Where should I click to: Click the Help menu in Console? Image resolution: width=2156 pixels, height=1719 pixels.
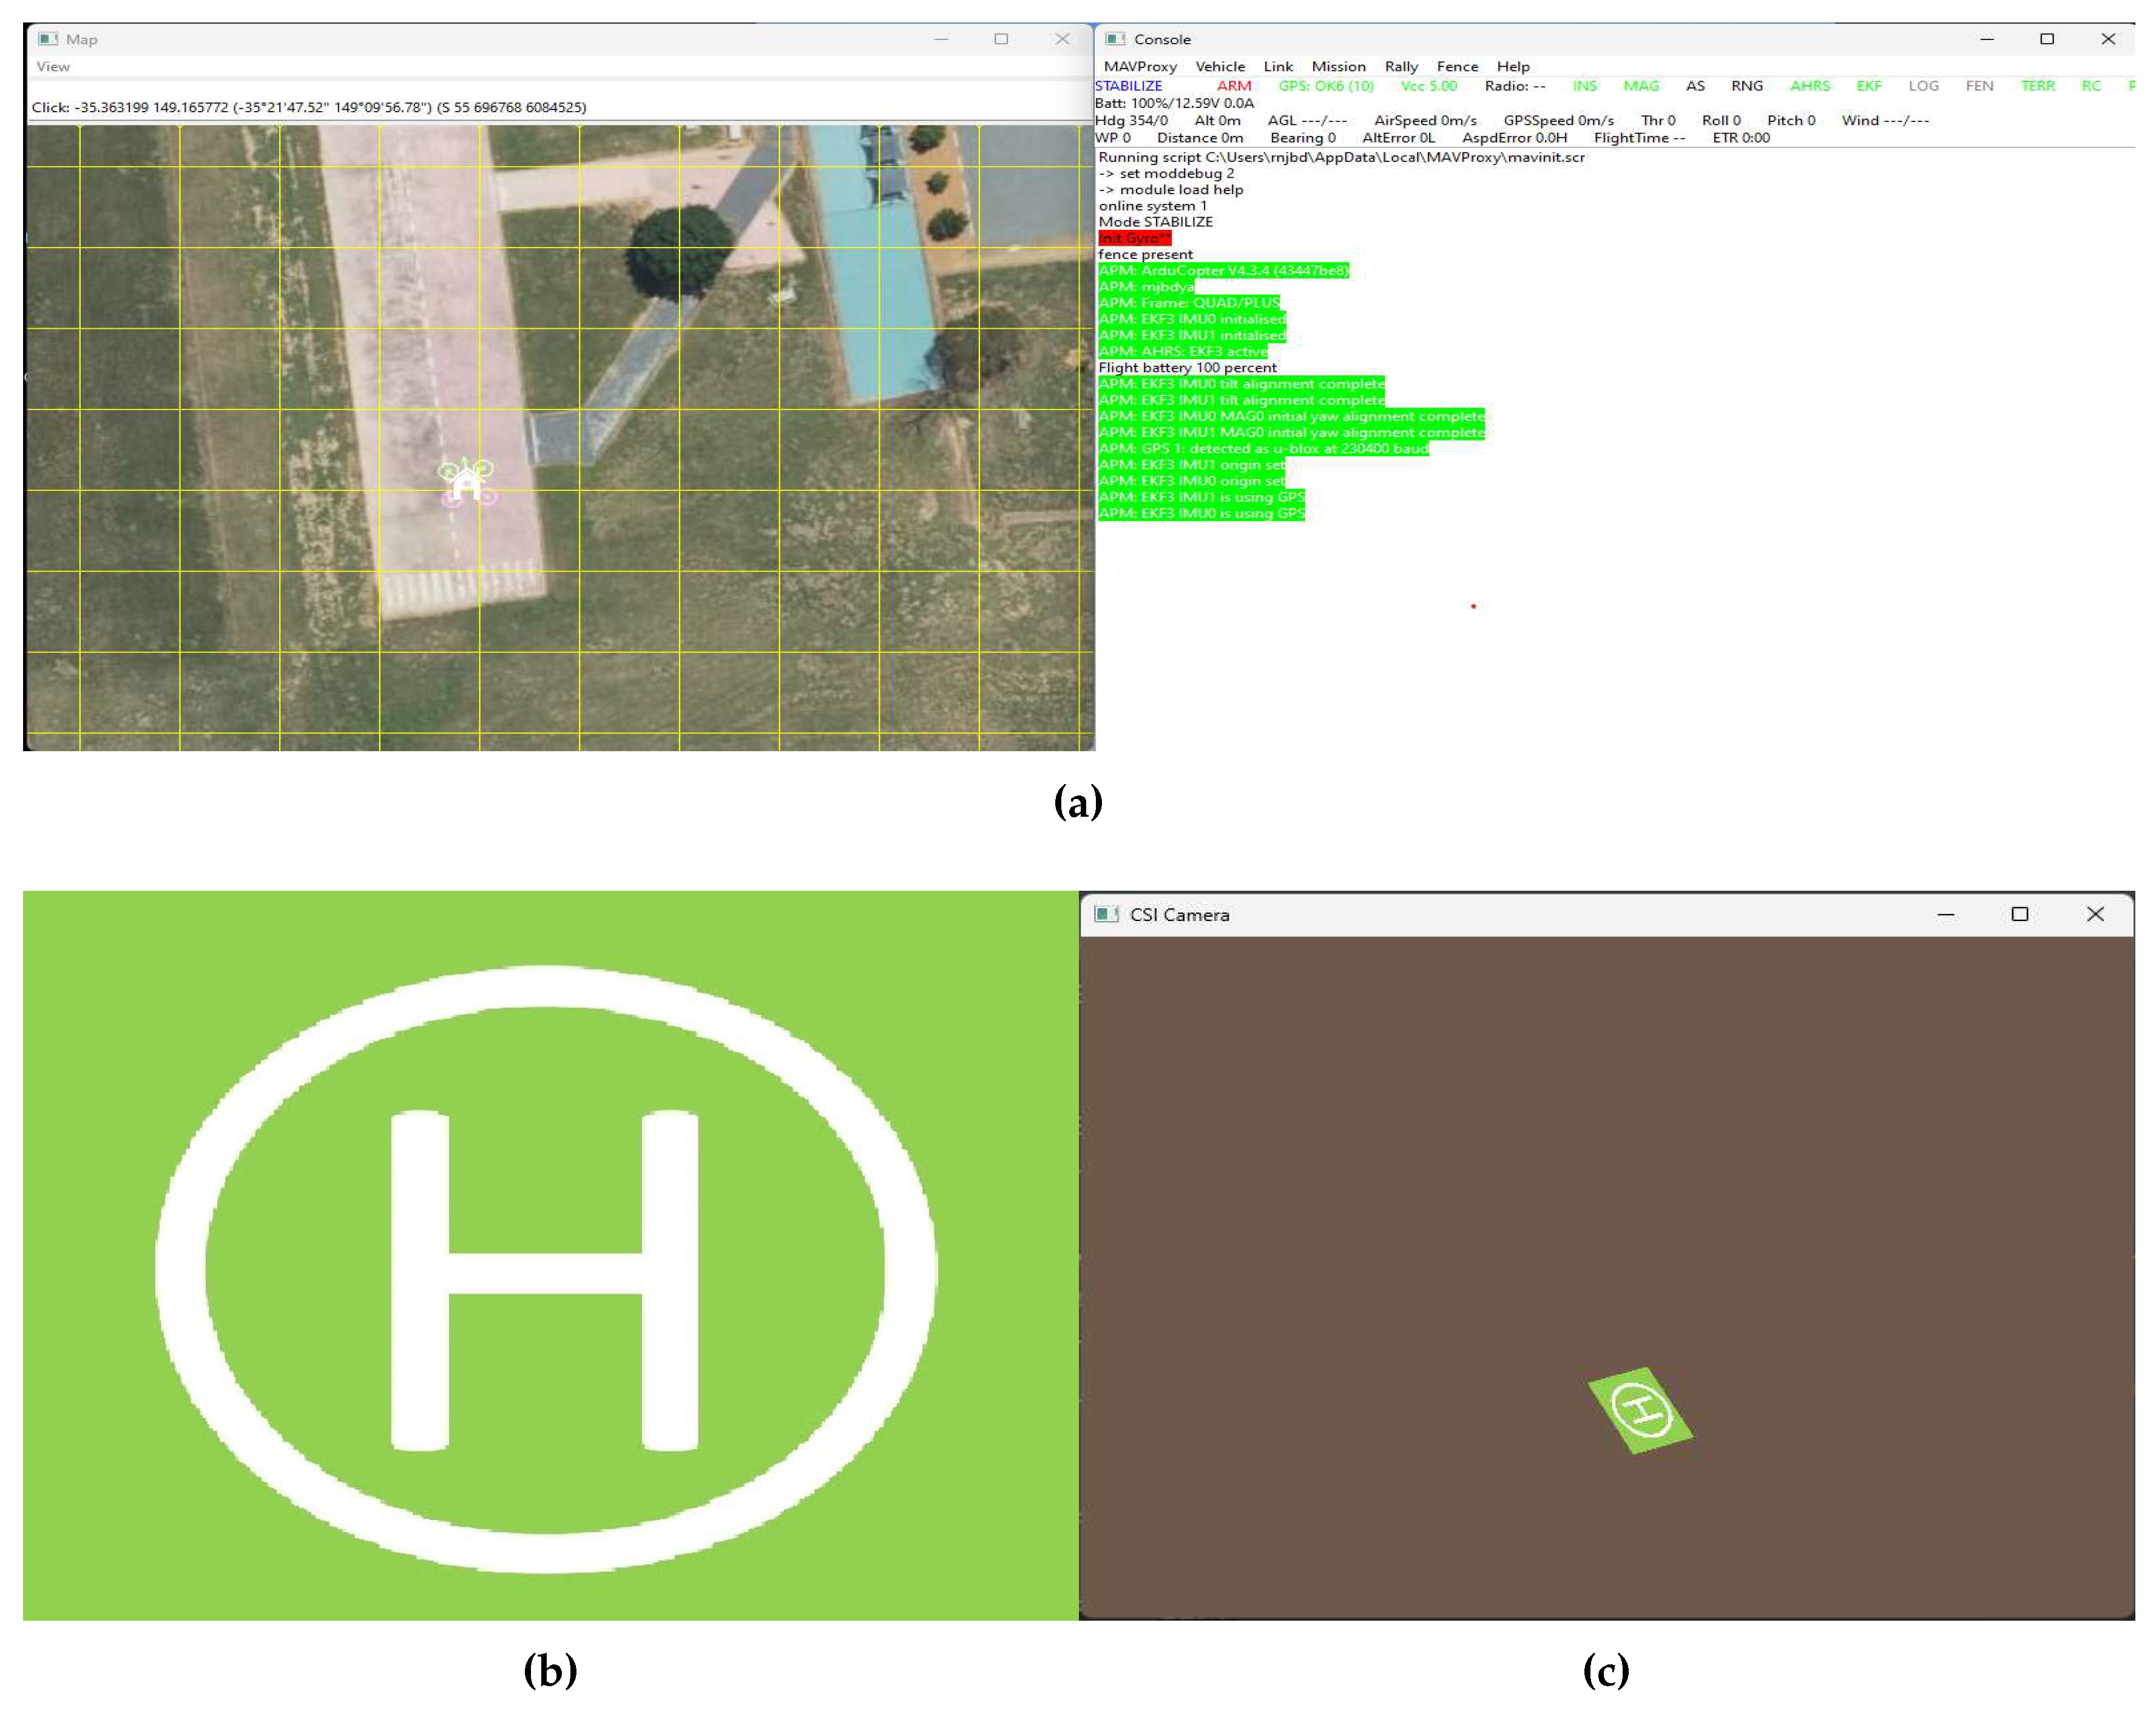(1513, 67)
